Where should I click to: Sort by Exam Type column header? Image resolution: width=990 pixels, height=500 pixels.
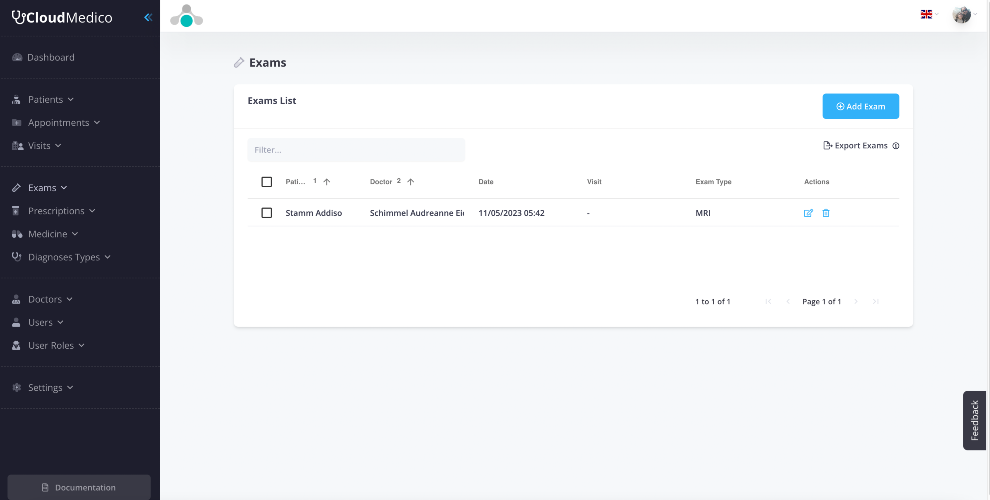pos(713,182)
